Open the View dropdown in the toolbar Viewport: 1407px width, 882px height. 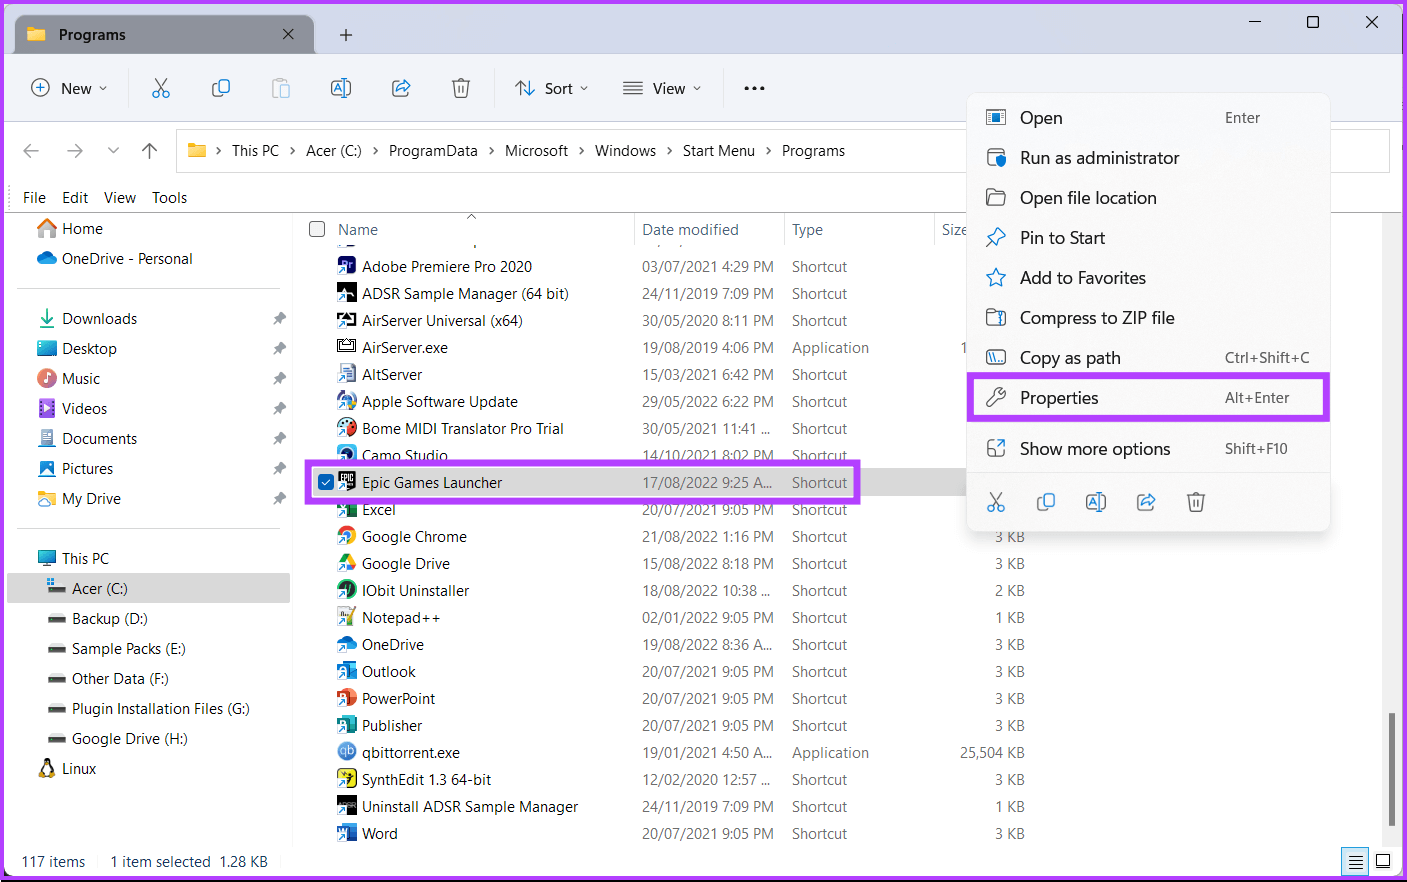(x=662, y=88)
